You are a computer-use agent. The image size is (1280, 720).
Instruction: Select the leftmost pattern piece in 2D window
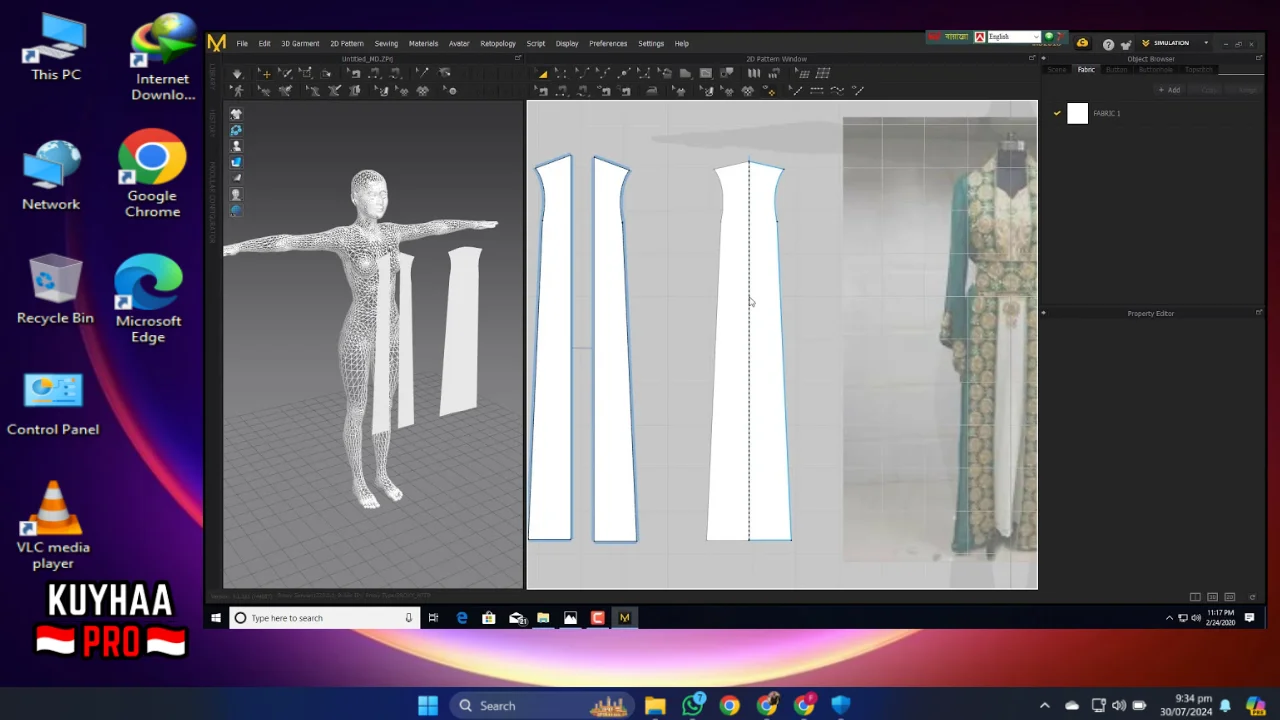tap(552, 350)
